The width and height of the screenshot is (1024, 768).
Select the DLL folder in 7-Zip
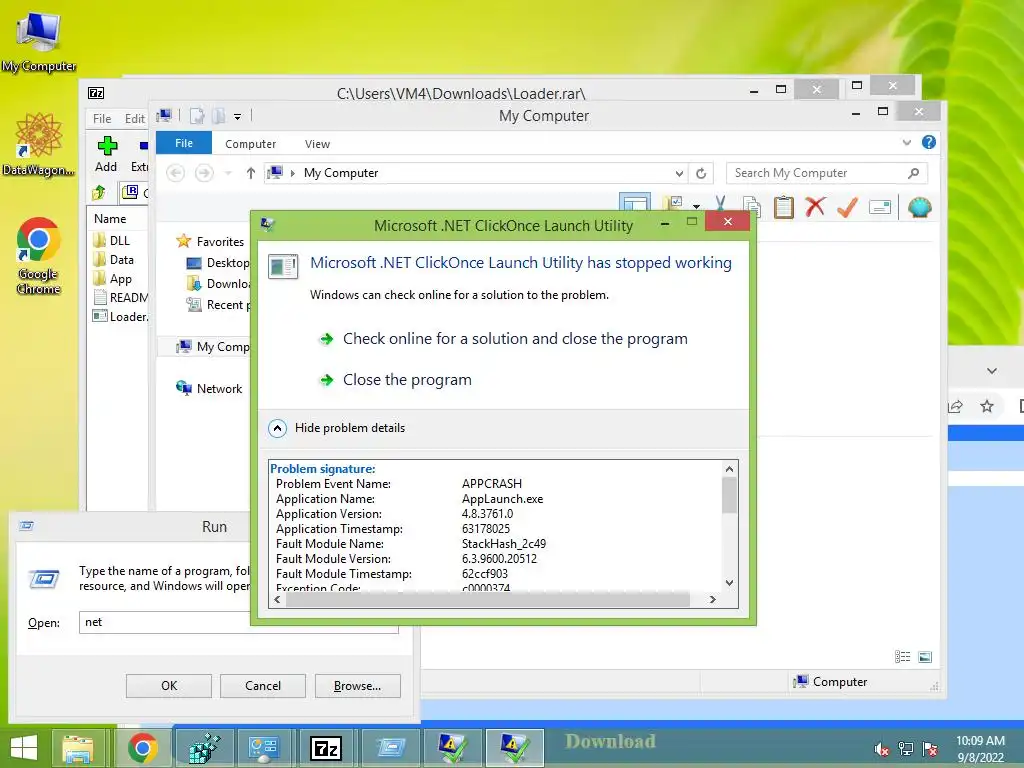coord(112,240)
